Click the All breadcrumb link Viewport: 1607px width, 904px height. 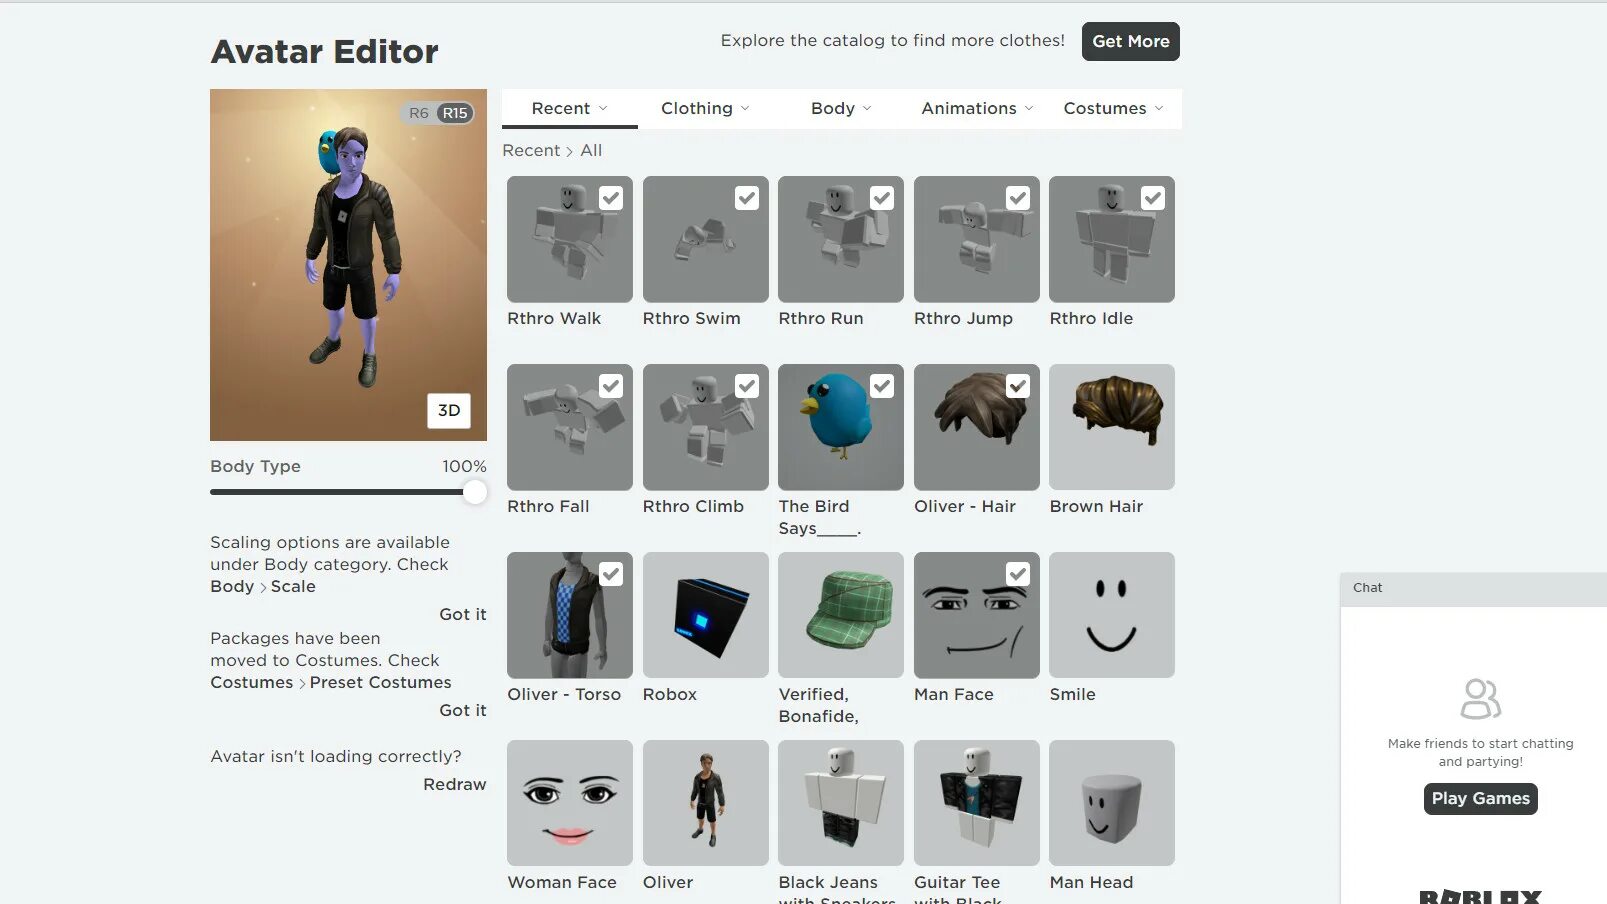(591, 150)
